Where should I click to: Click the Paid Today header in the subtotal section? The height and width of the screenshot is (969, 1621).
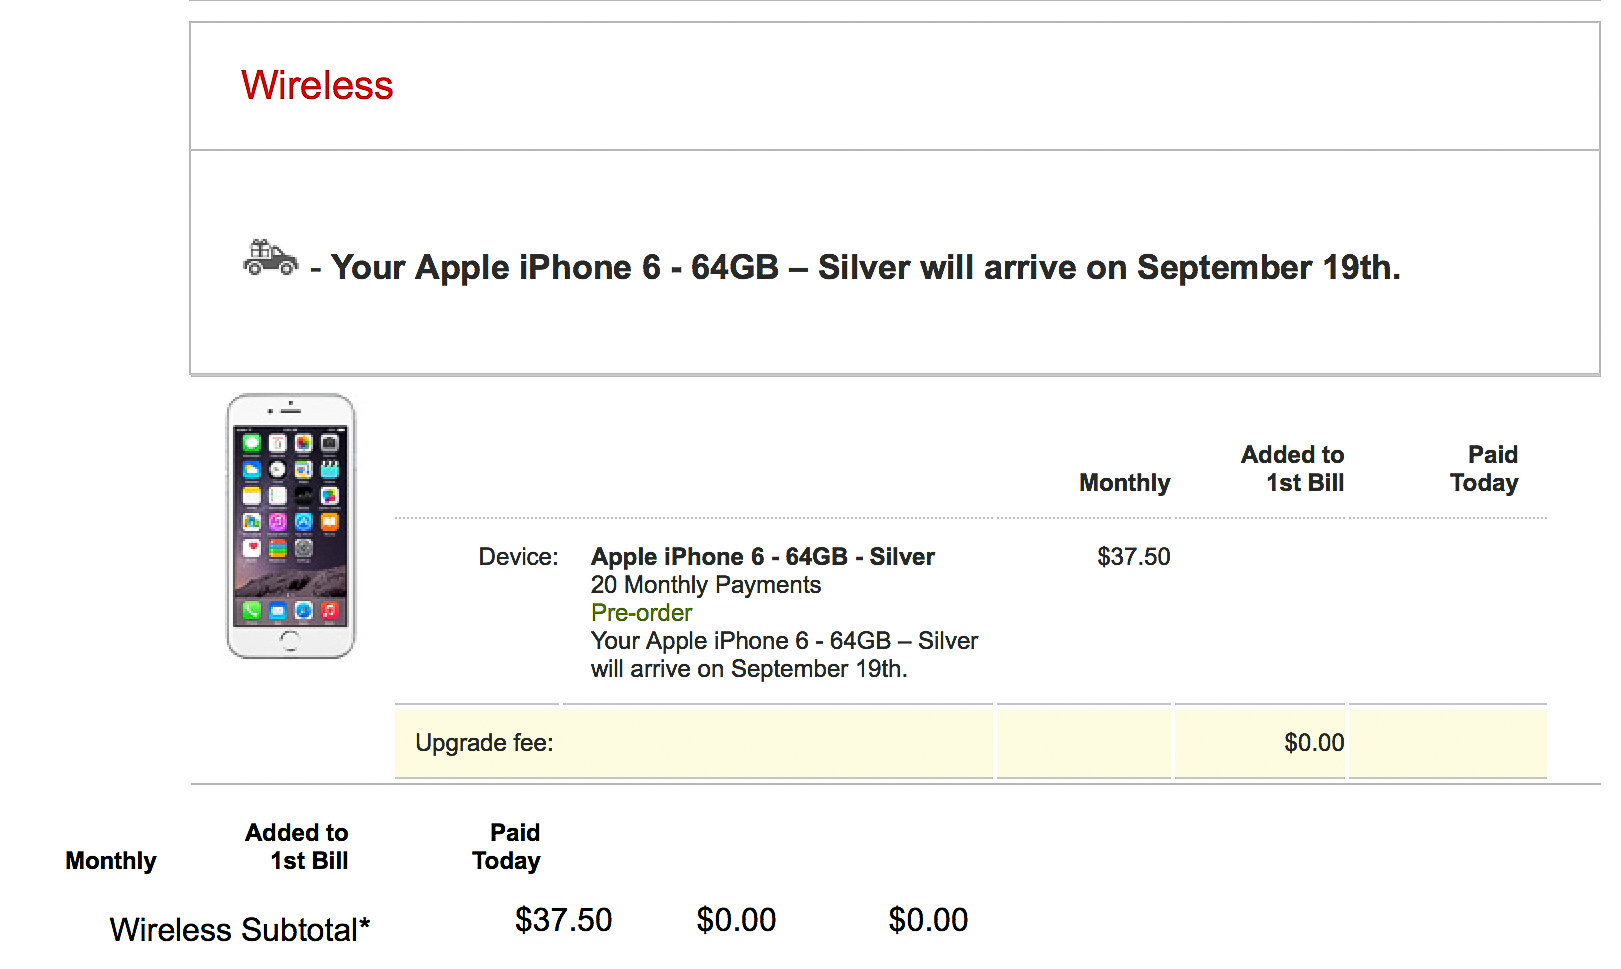pyautogui.click(x=506, y=847)
